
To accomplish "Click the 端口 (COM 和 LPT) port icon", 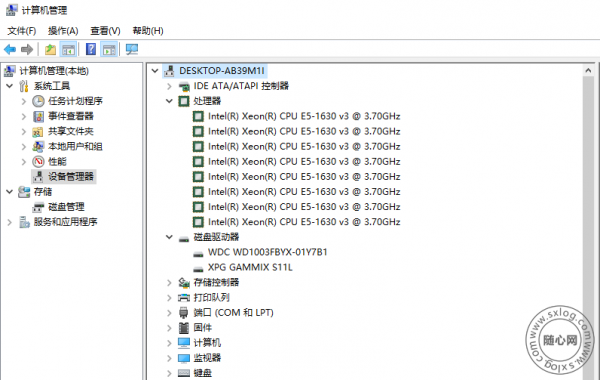I will point(184,313).
